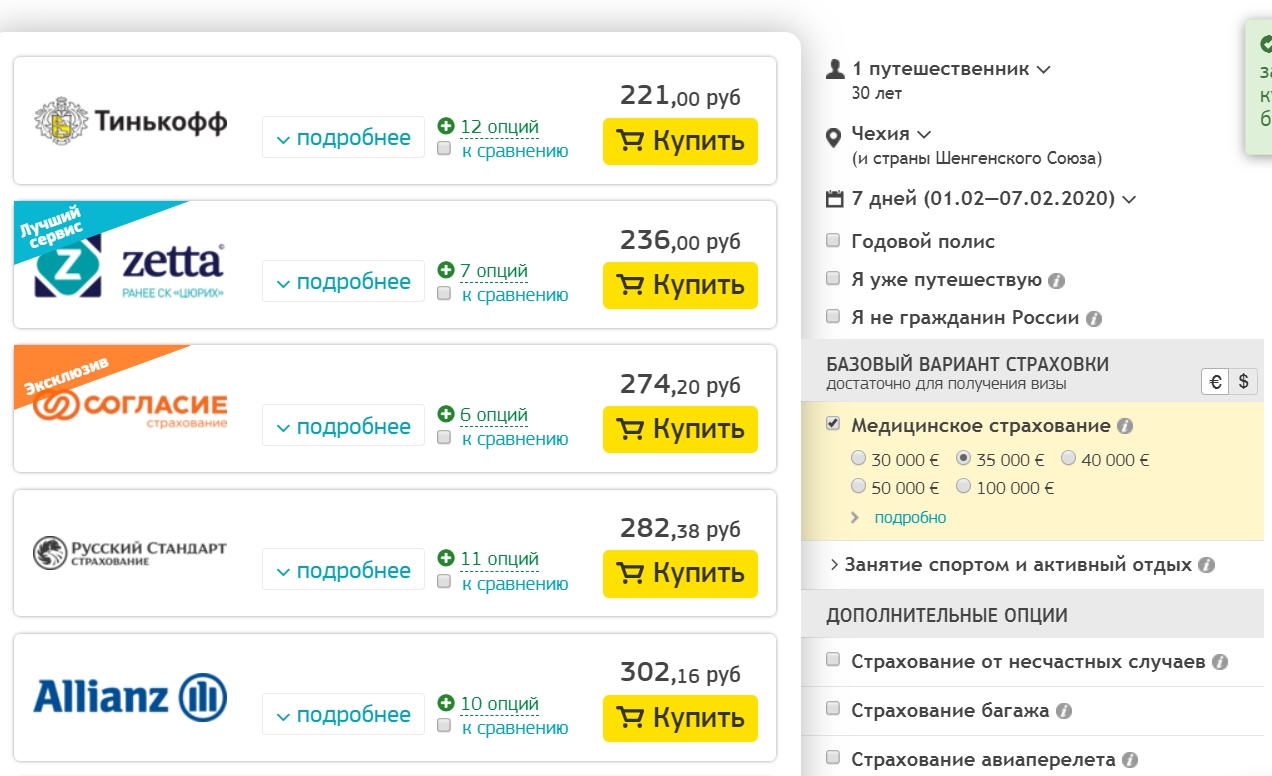Expand подробнее for Tinkoff offer

point(343,138)
